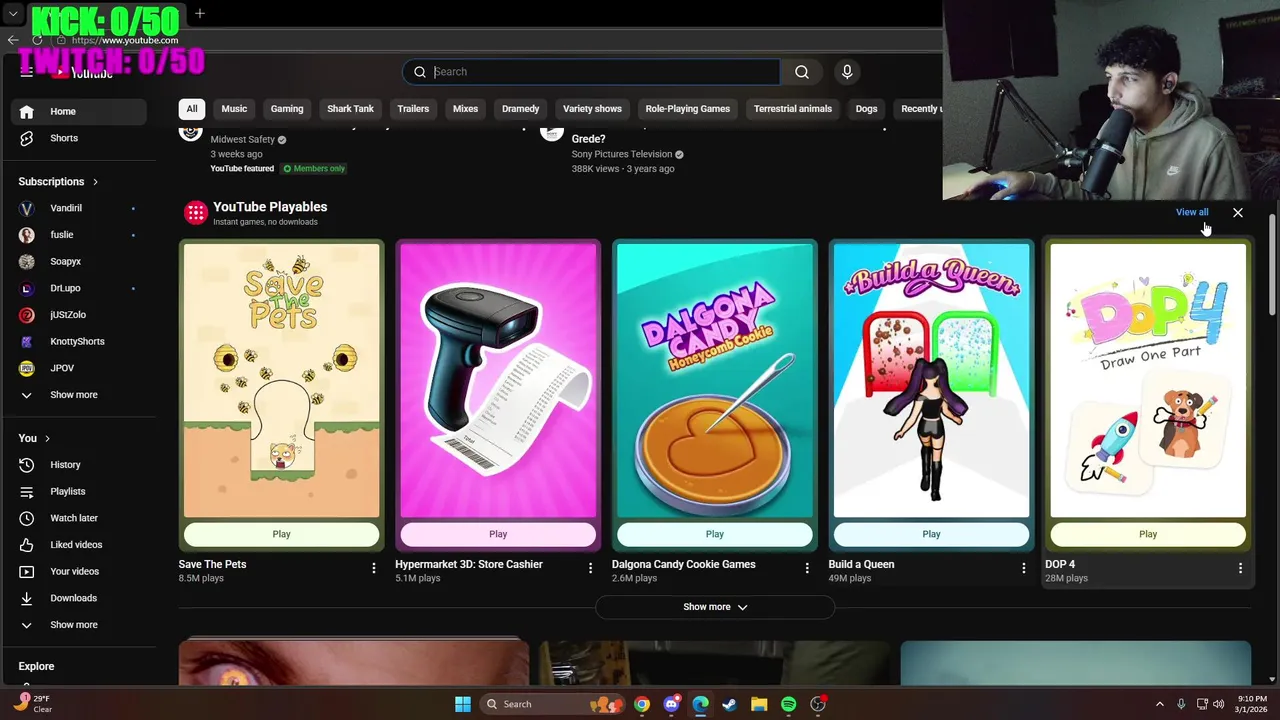
Task: Select the Music filter chip
Action: pyautogui.click(x=234, y=109)
